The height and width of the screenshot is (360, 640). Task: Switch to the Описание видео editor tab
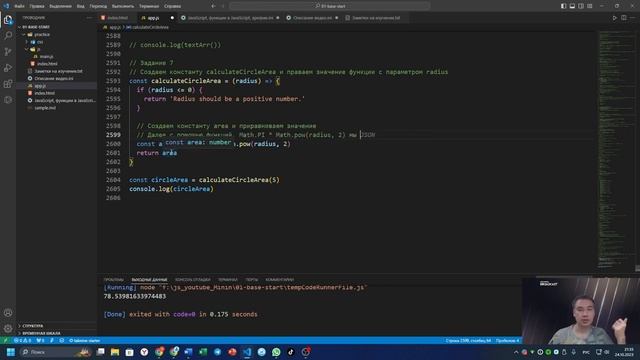pyautogui.click(x=312, y=18)
